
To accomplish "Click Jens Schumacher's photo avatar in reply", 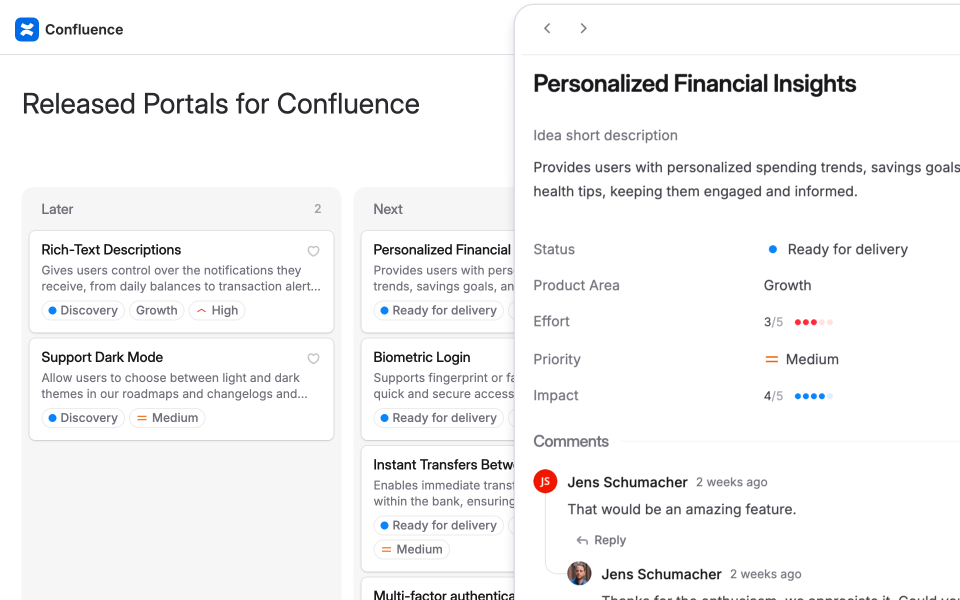I will pyautogui.click(x=579, y=573).
